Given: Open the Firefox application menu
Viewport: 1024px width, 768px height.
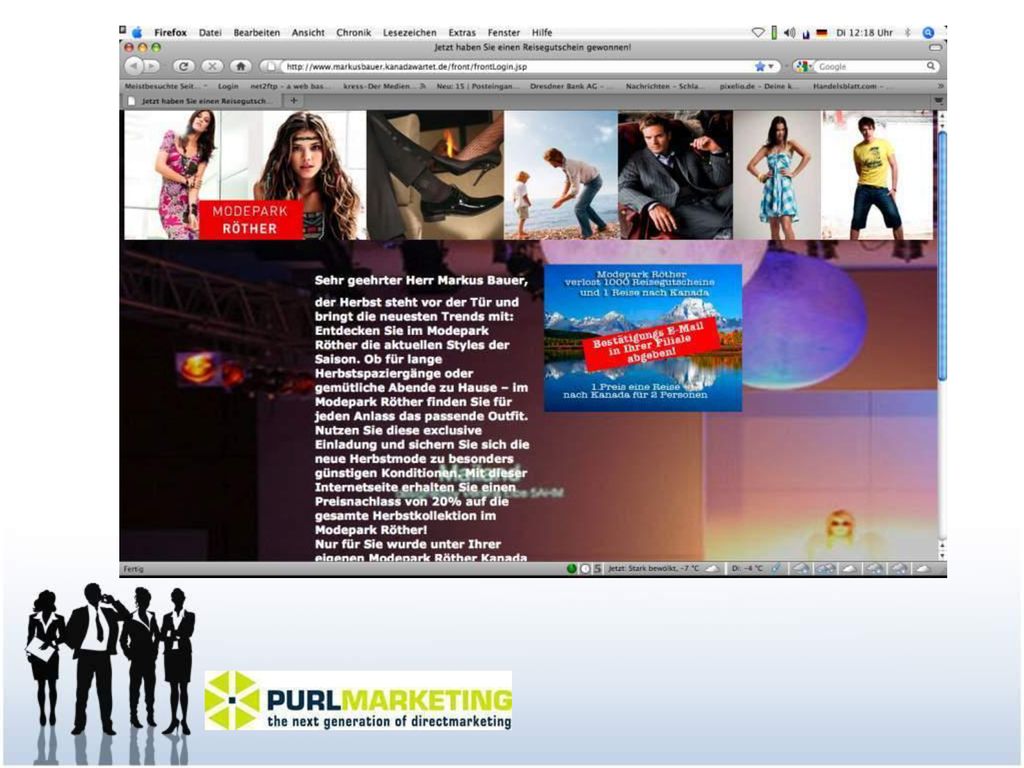Looking at the screenshot, I should (x=170, y=32).
